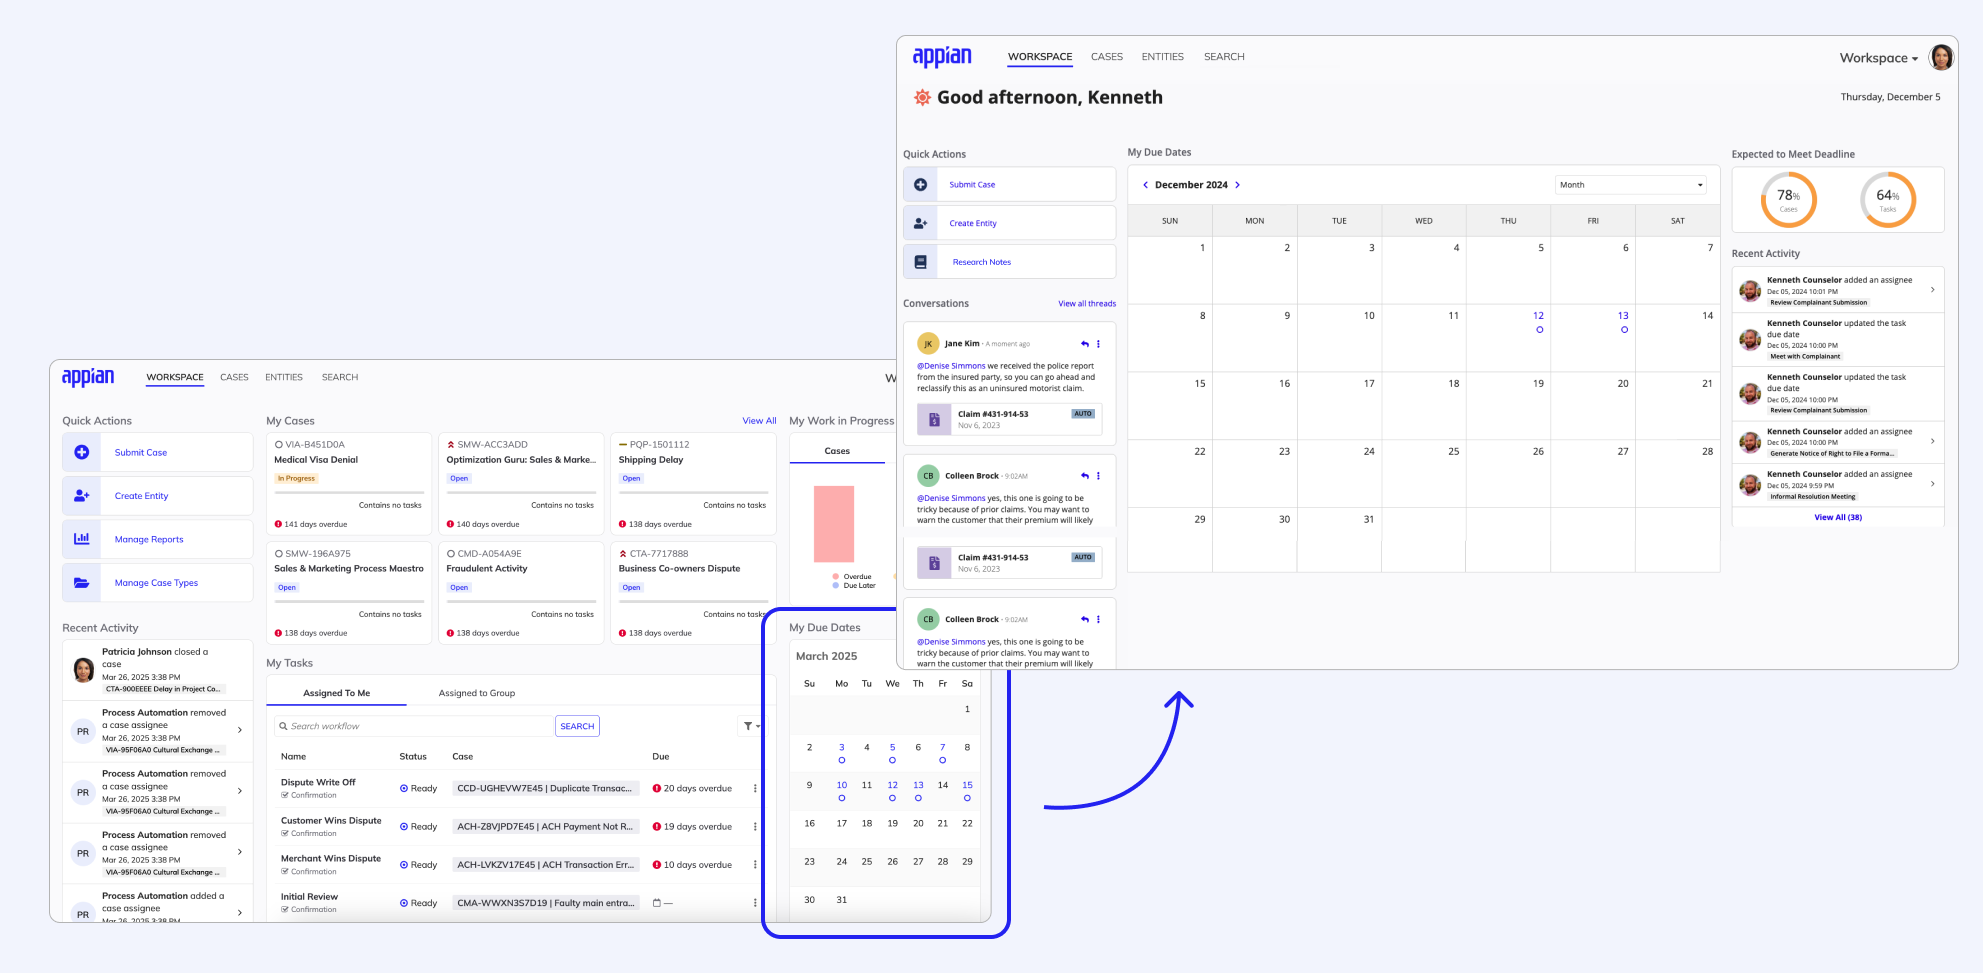Screen dimensions: 1983x973
Task: Select the Assigned to Group tab
Action: [477, 693]
